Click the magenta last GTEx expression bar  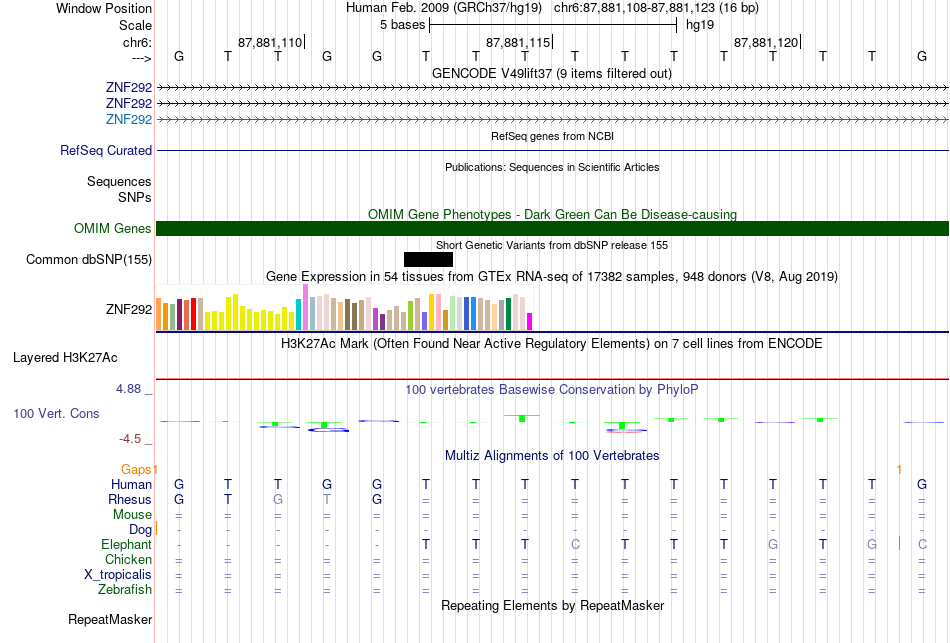coord(530,321)
